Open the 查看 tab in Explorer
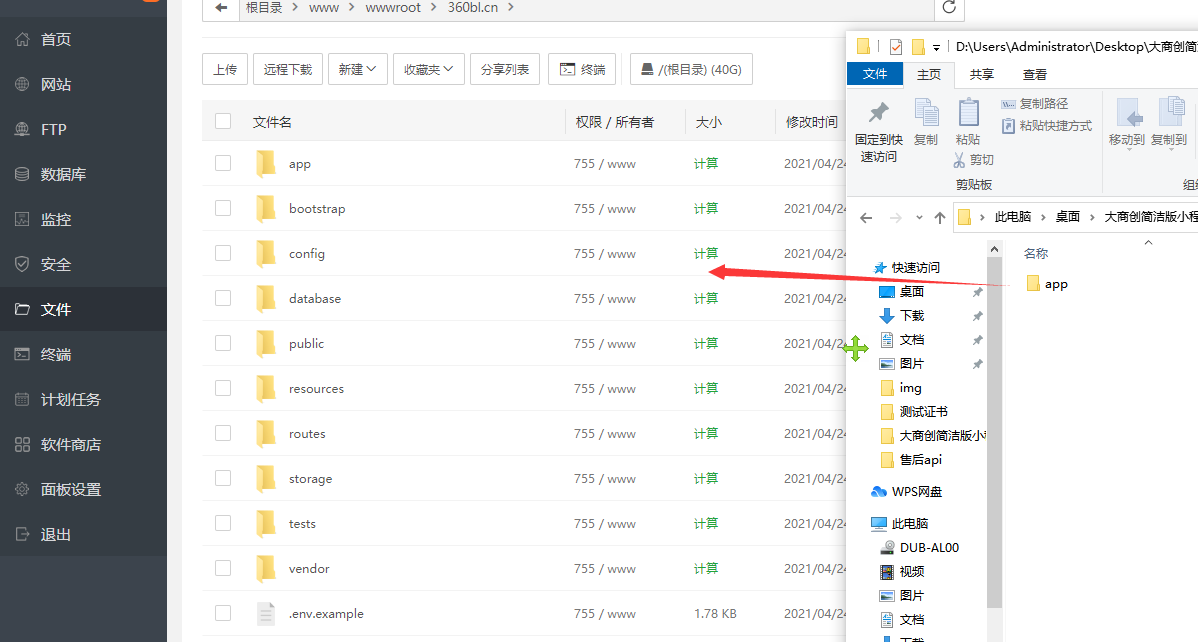This screenshot has width=1198, height=642. pyautogui.click(x=1035, y=74)
